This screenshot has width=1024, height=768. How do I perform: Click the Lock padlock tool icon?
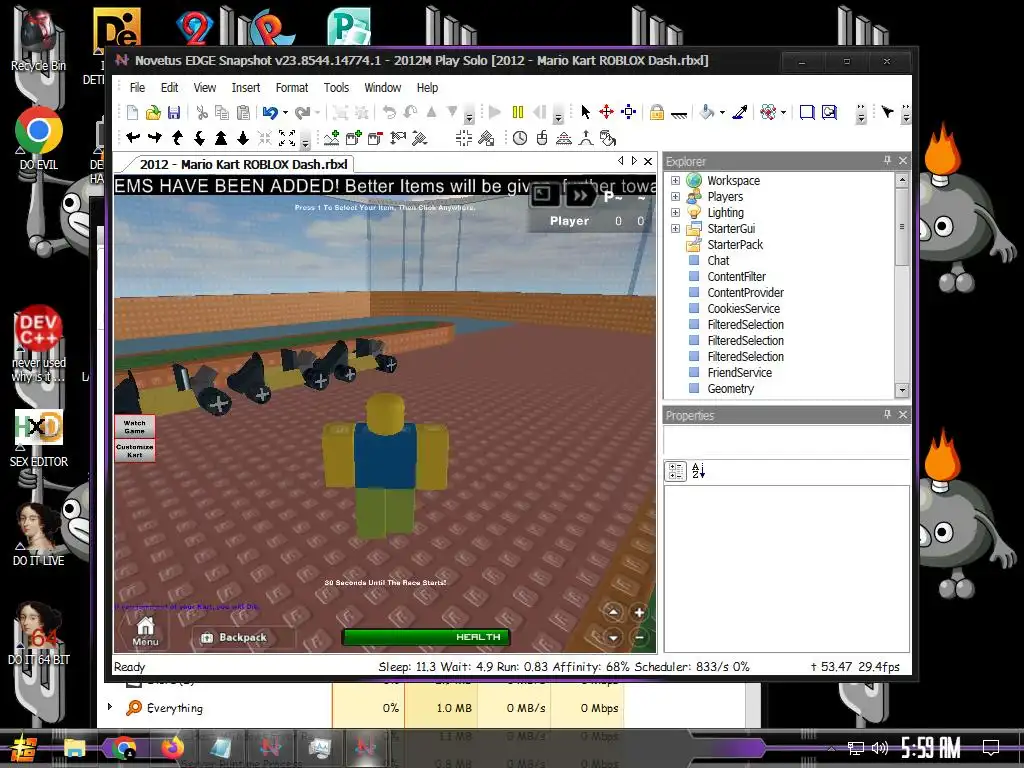656,112
